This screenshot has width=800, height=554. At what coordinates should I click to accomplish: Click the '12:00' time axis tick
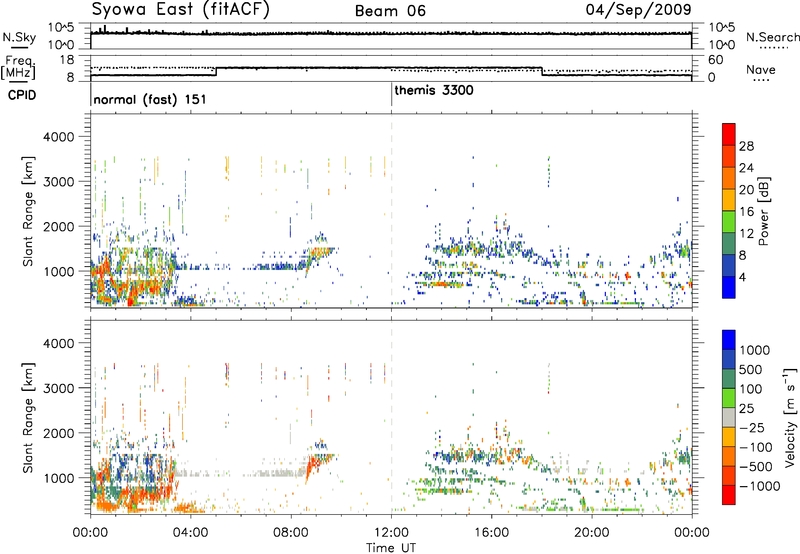pyautogui.click(x=391, y=532)
